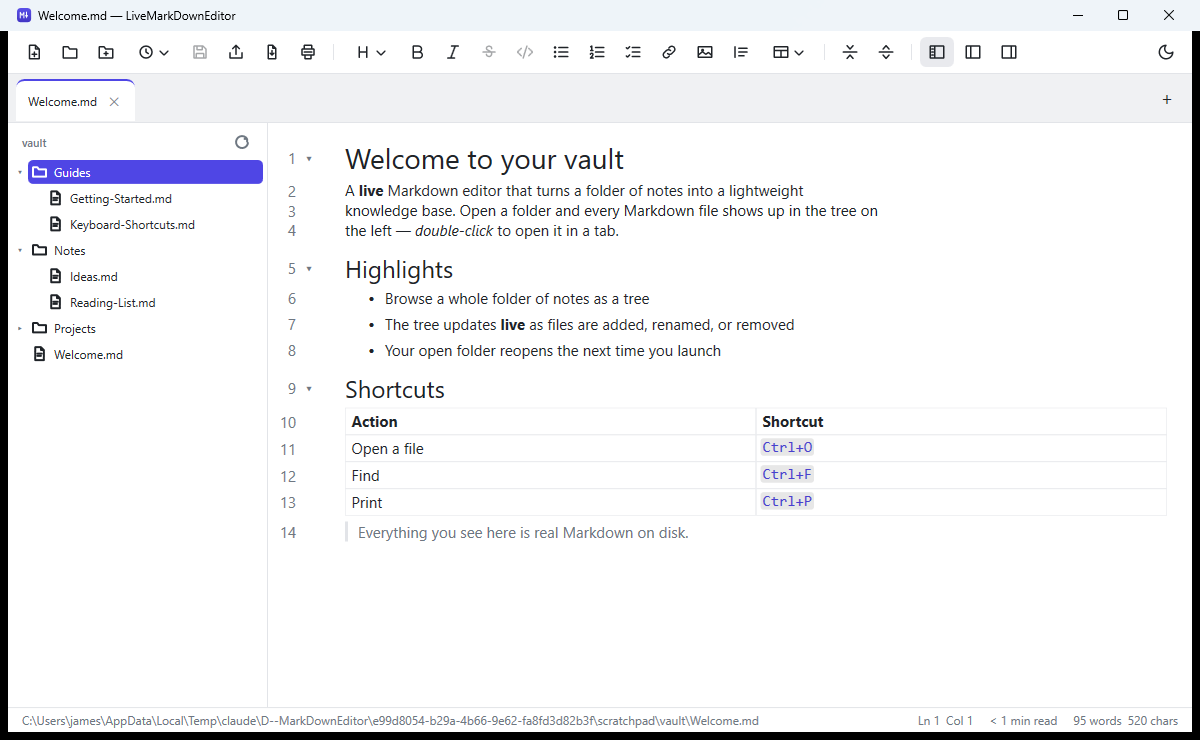The image size is (1200, 740).
Task: Select Reading-List.md in the tree
Action: [x=112, y=303]
